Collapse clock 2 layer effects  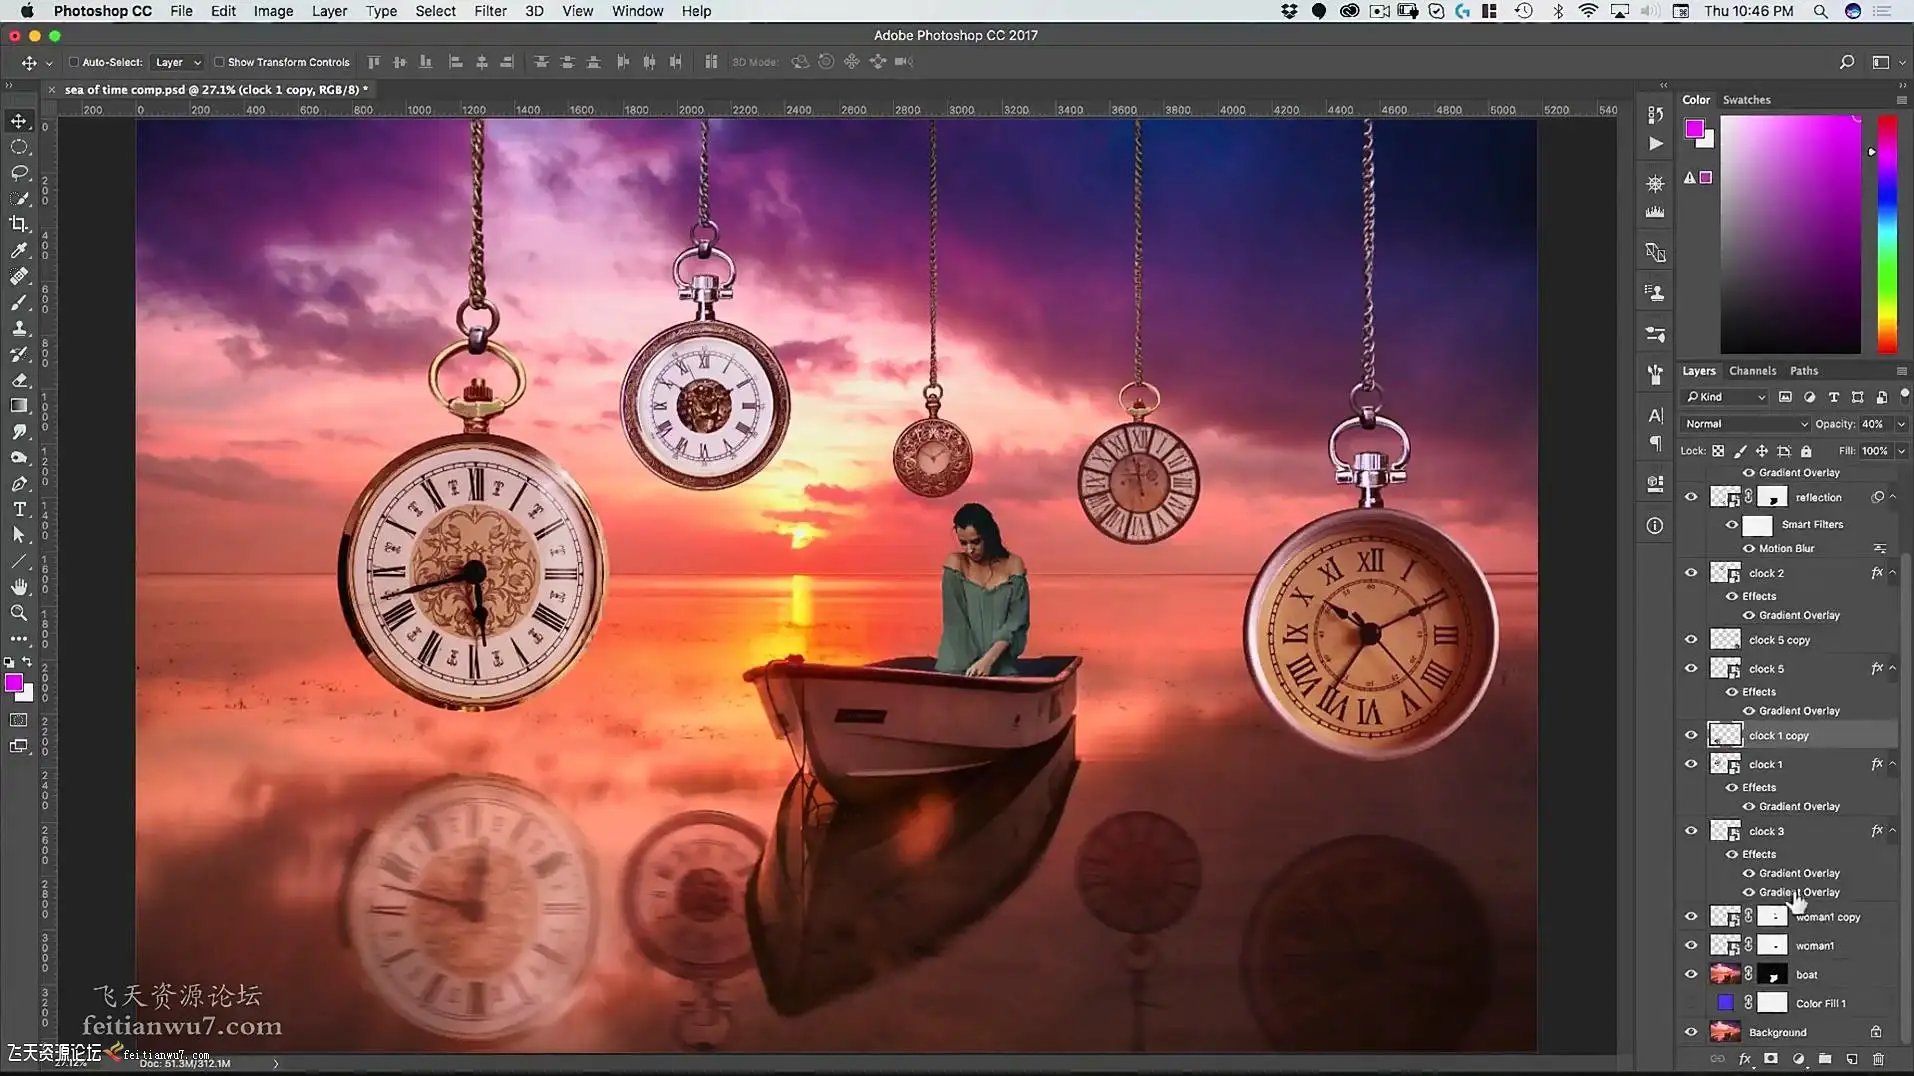pos(1892,573)
